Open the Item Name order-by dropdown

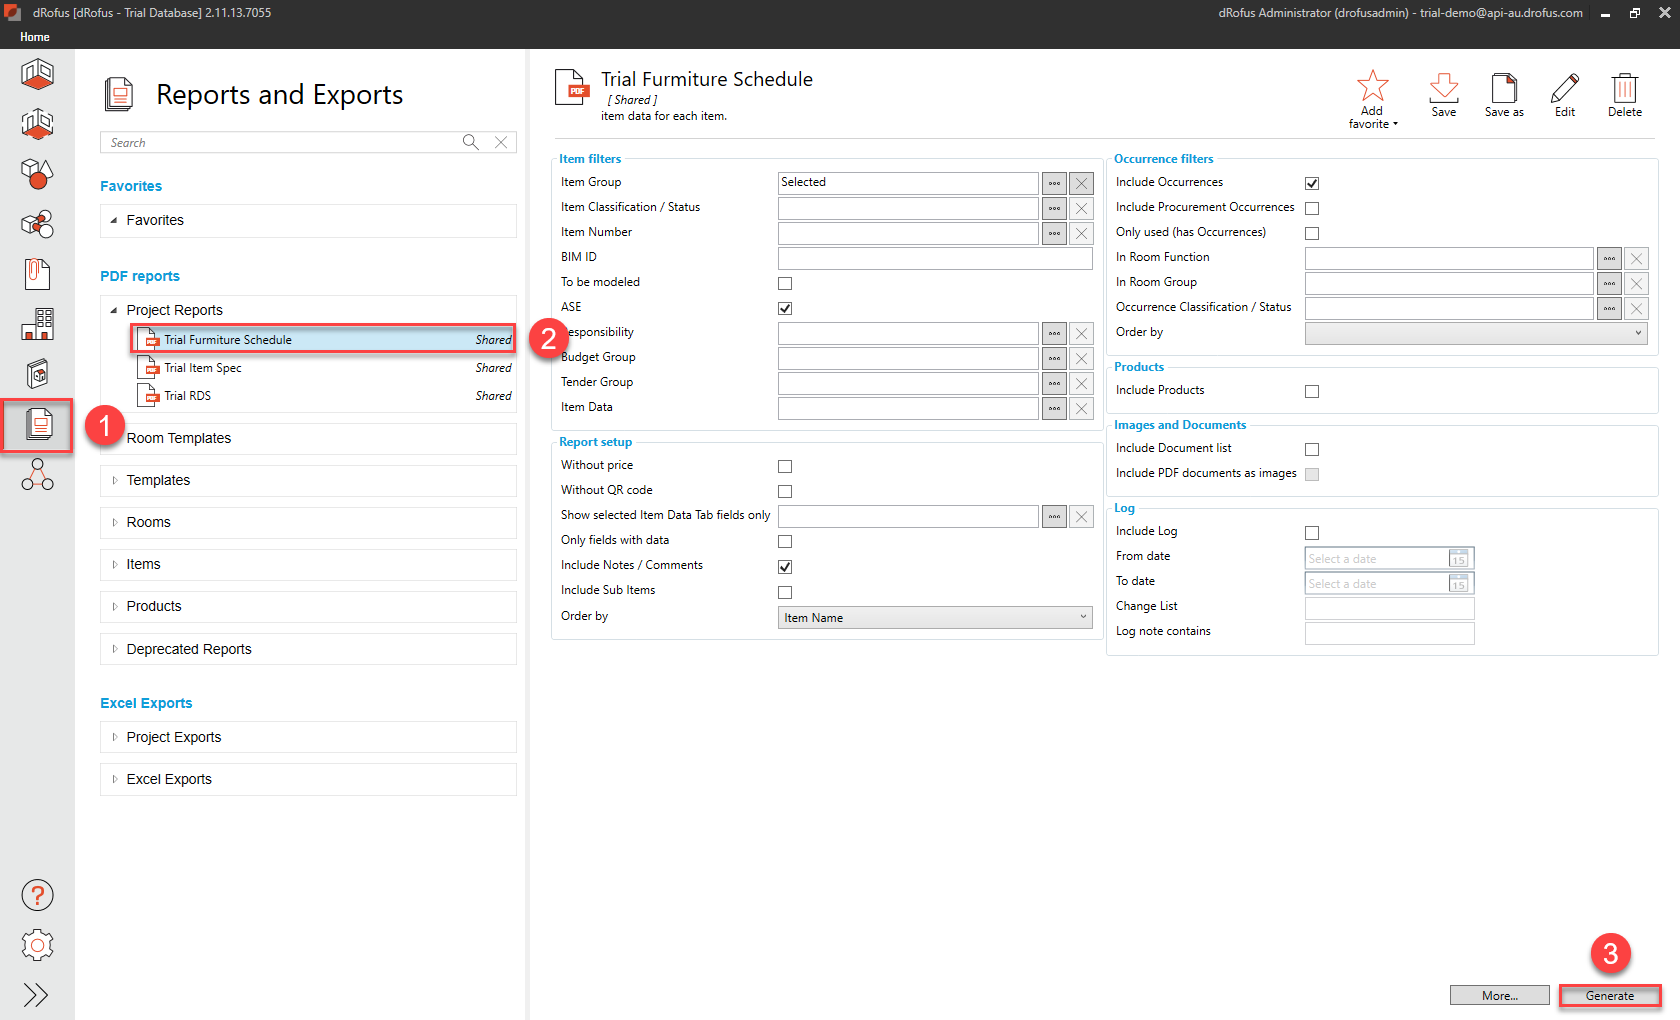coord(934,618)
